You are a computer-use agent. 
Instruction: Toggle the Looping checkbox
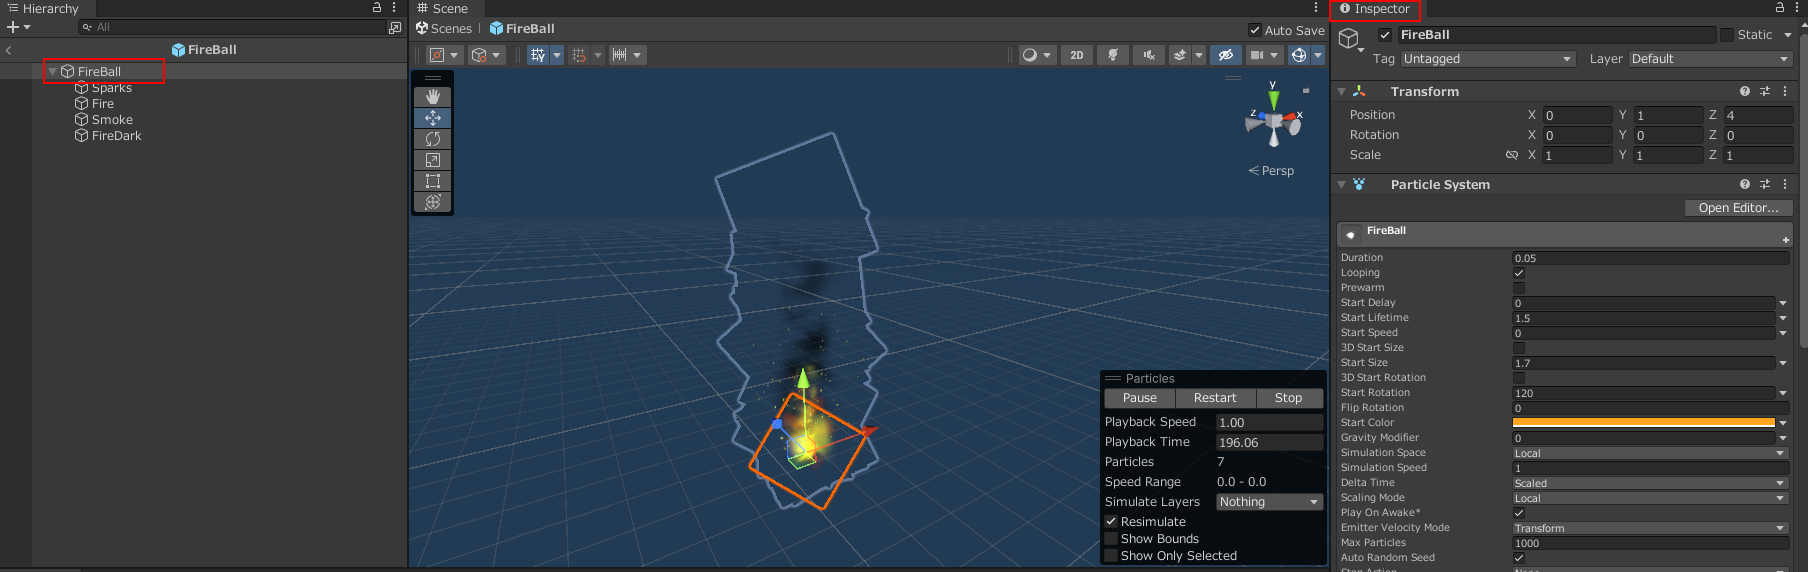click(x=1519, y=273)
